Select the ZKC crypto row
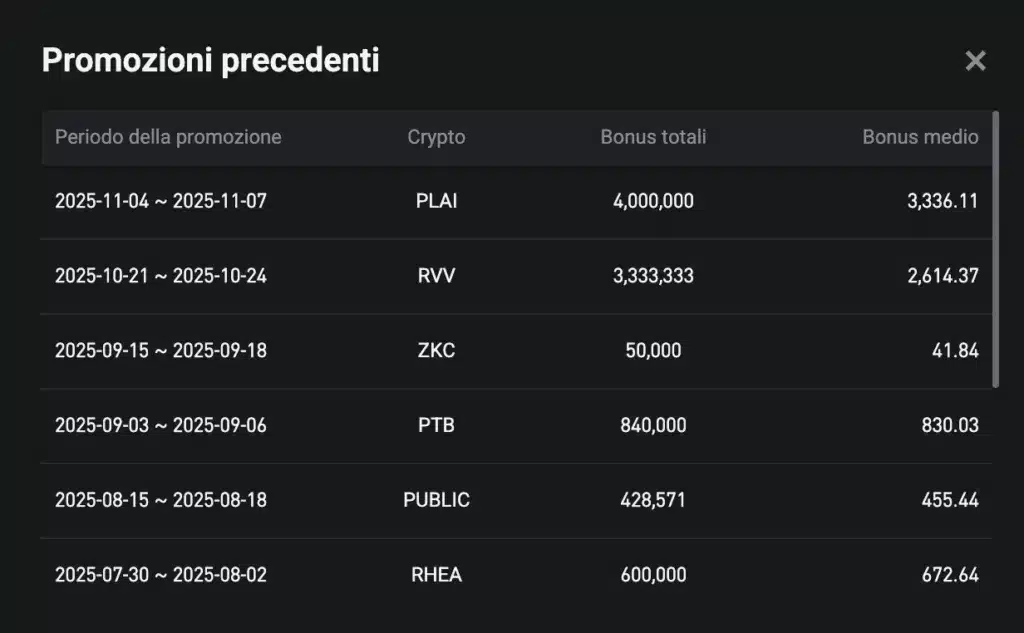This screenshot has height=633, width=1024. (437, 350)
